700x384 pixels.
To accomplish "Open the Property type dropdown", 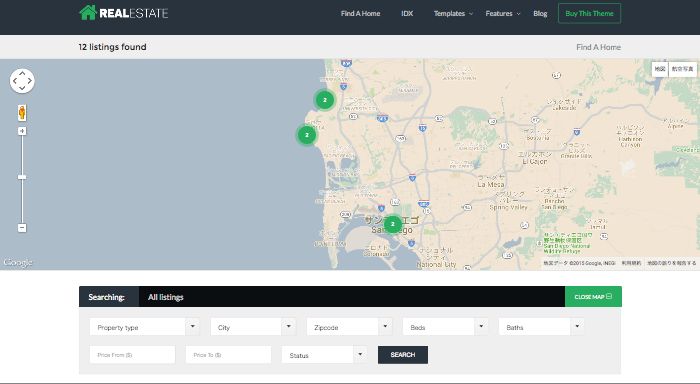I will [x=144, y=327].
